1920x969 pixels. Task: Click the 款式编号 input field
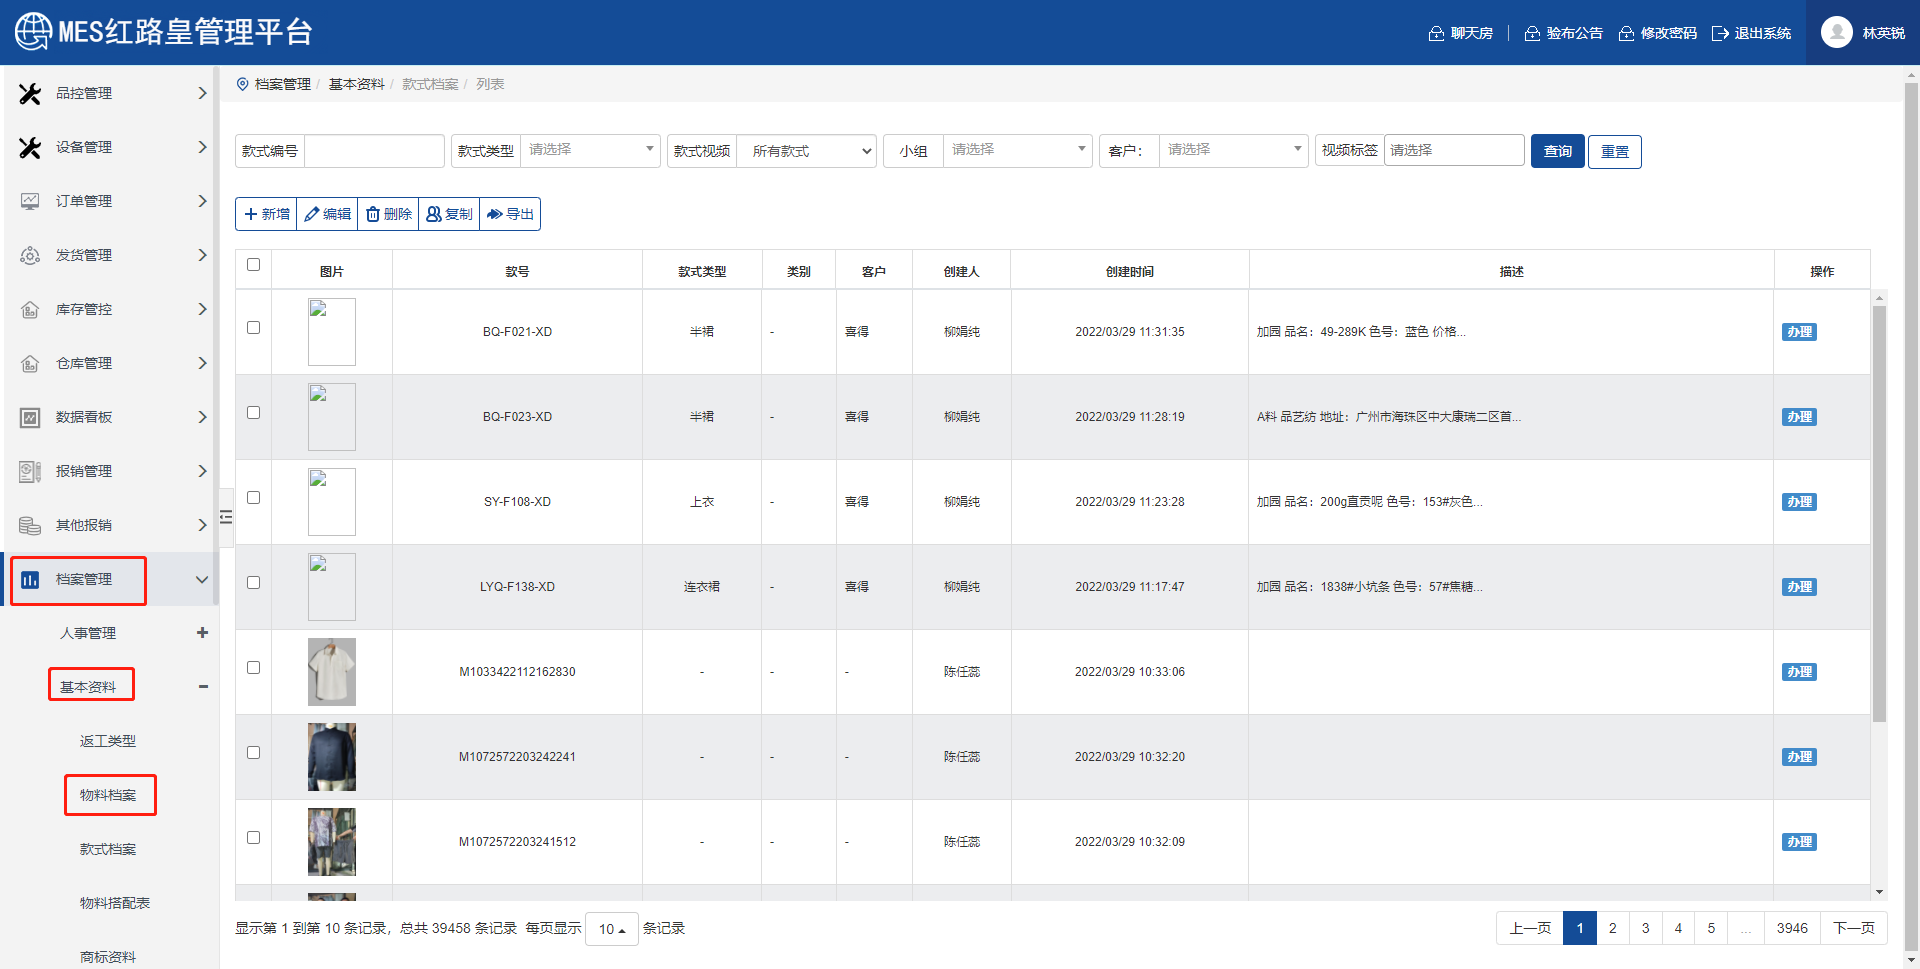tap(374, 151)
